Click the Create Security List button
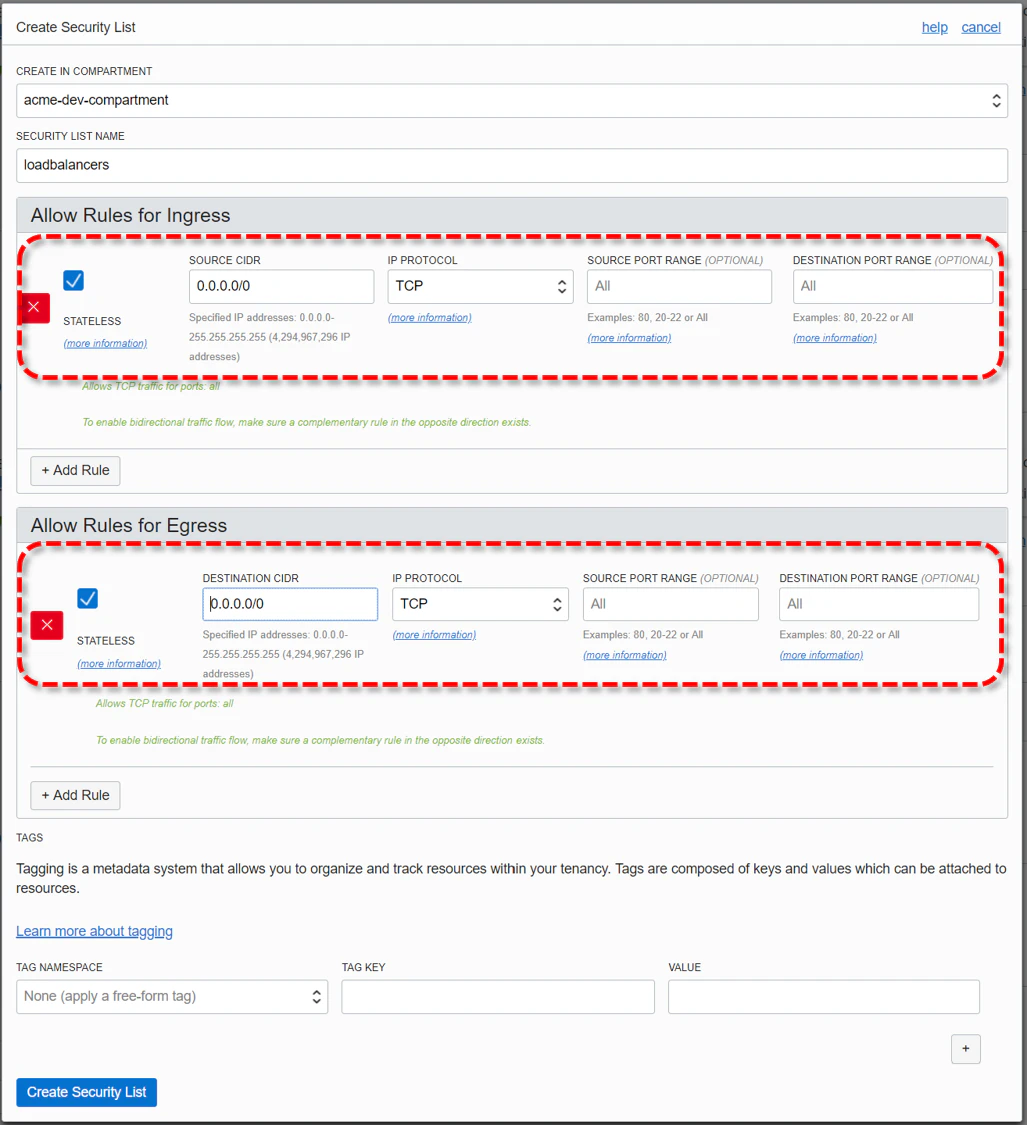 (87, 1092)
